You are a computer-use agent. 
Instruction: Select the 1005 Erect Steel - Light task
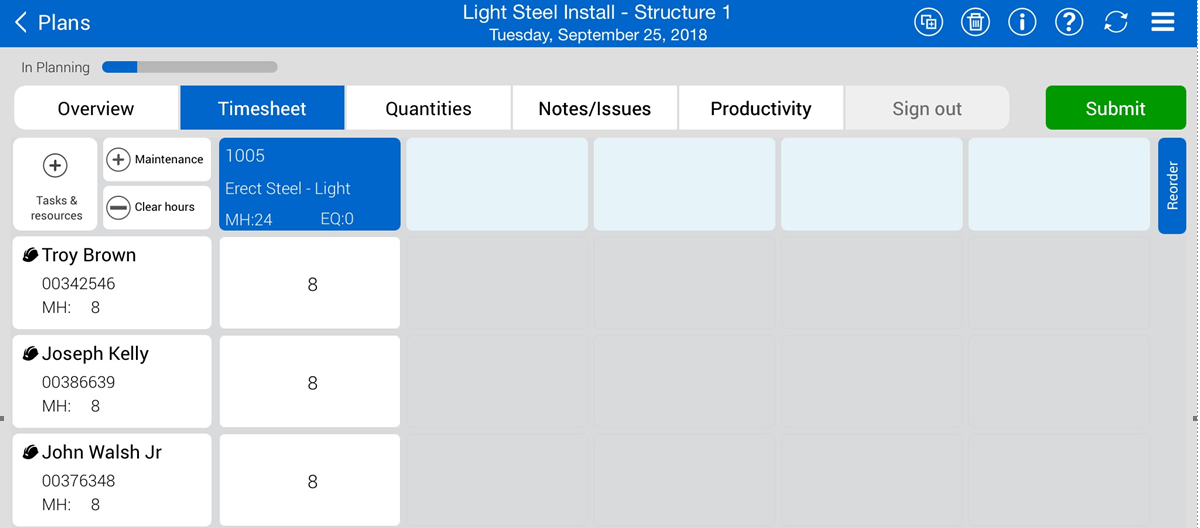pyautogui.click(x=310, y=185)
